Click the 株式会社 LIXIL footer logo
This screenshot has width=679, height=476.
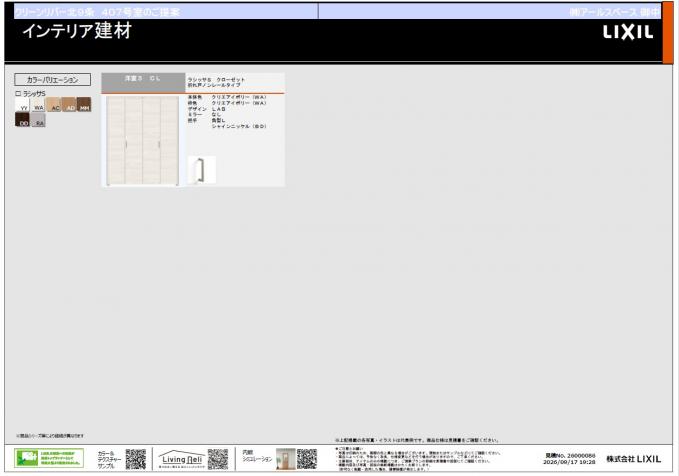(634, 459)
